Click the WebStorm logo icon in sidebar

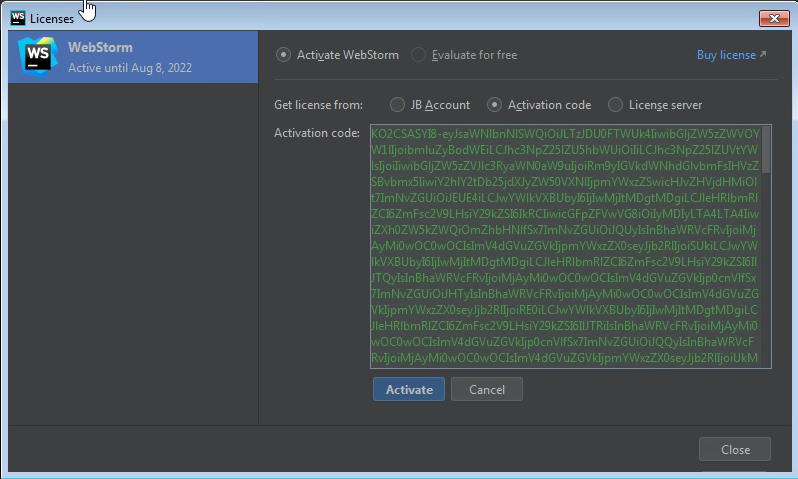point(37,56)
